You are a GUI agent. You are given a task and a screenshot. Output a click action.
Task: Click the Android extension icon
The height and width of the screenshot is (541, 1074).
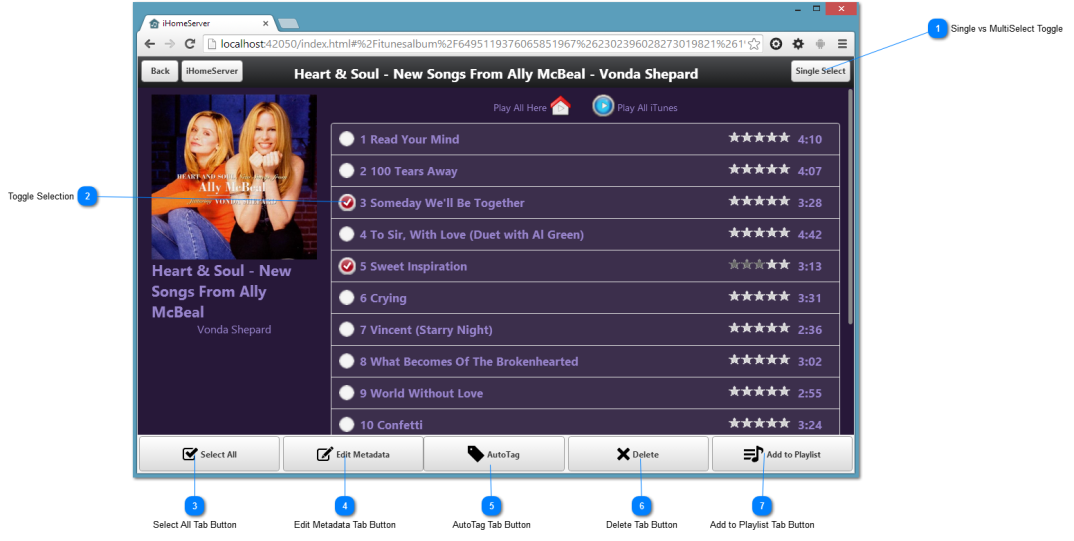(x=820, y=44)
